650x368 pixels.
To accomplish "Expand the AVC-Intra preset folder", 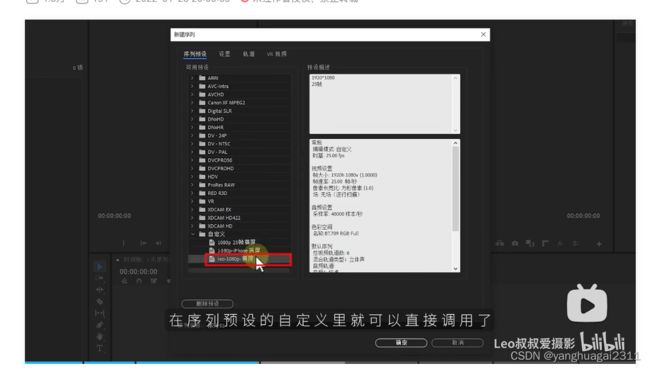I will 192,86.
